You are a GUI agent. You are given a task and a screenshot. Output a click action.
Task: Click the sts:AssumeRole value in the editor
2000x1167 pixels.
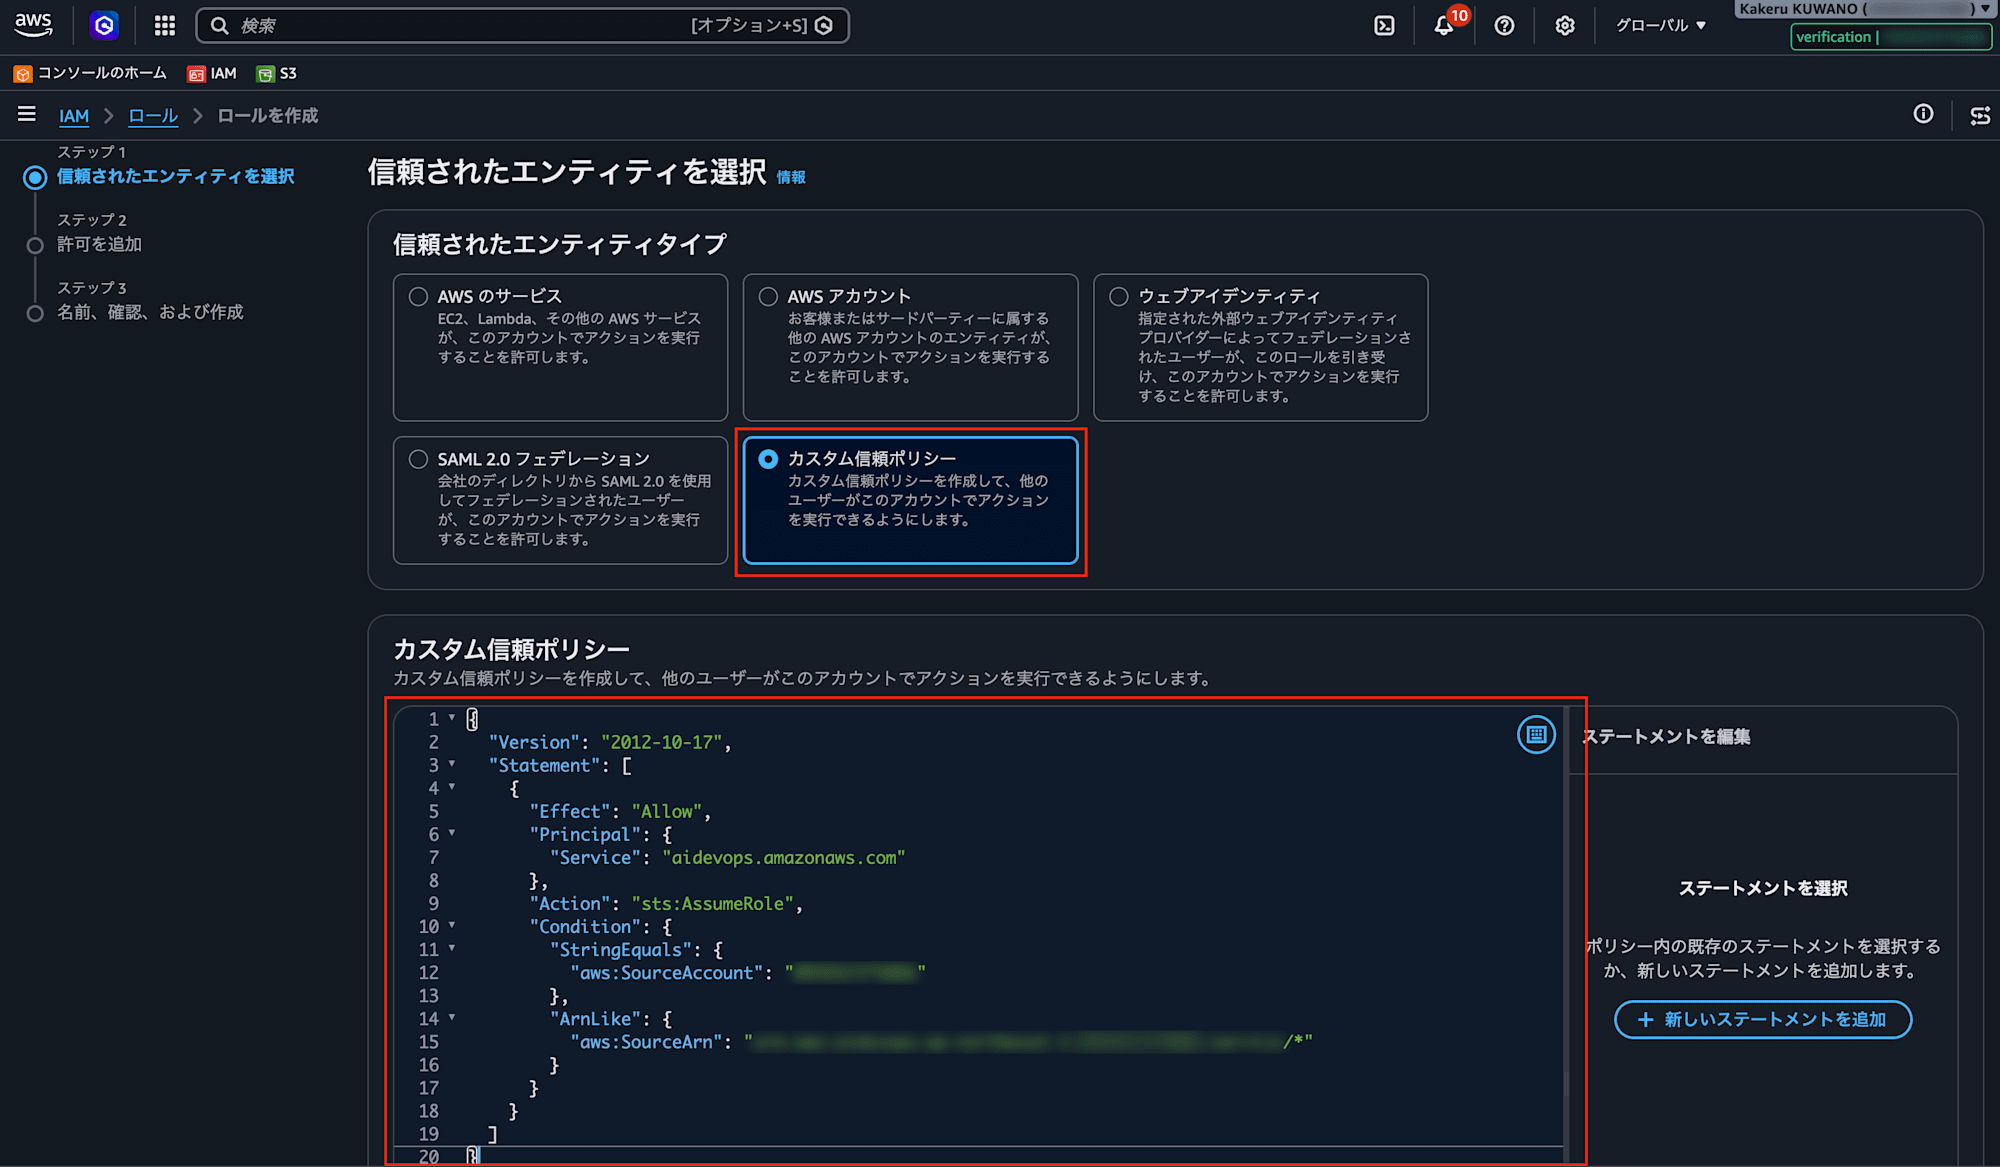[712, 904]
